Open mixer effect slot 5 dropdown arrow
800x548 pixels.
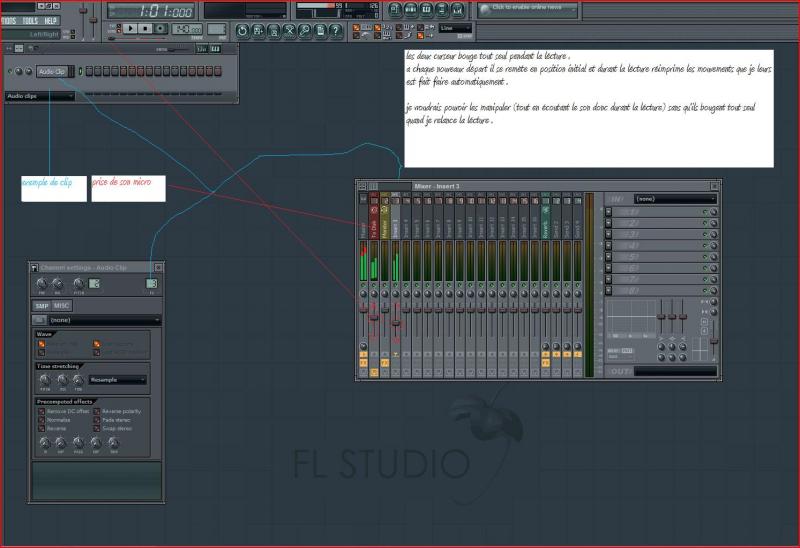(608, 257)
